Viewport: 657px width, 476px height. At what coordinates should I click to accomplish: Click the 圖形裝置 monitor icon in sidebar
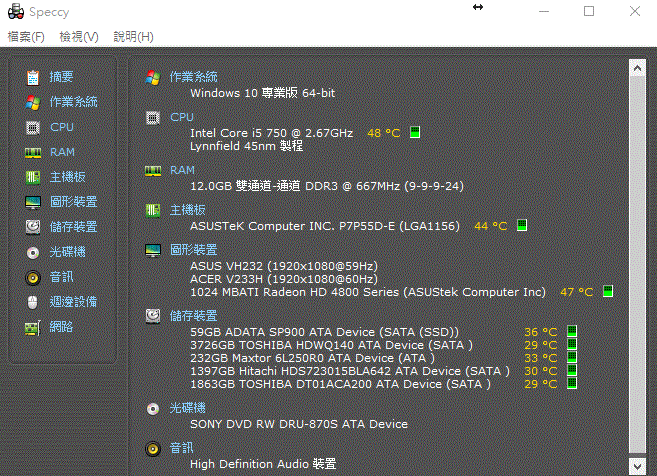[x=33, y=202]
